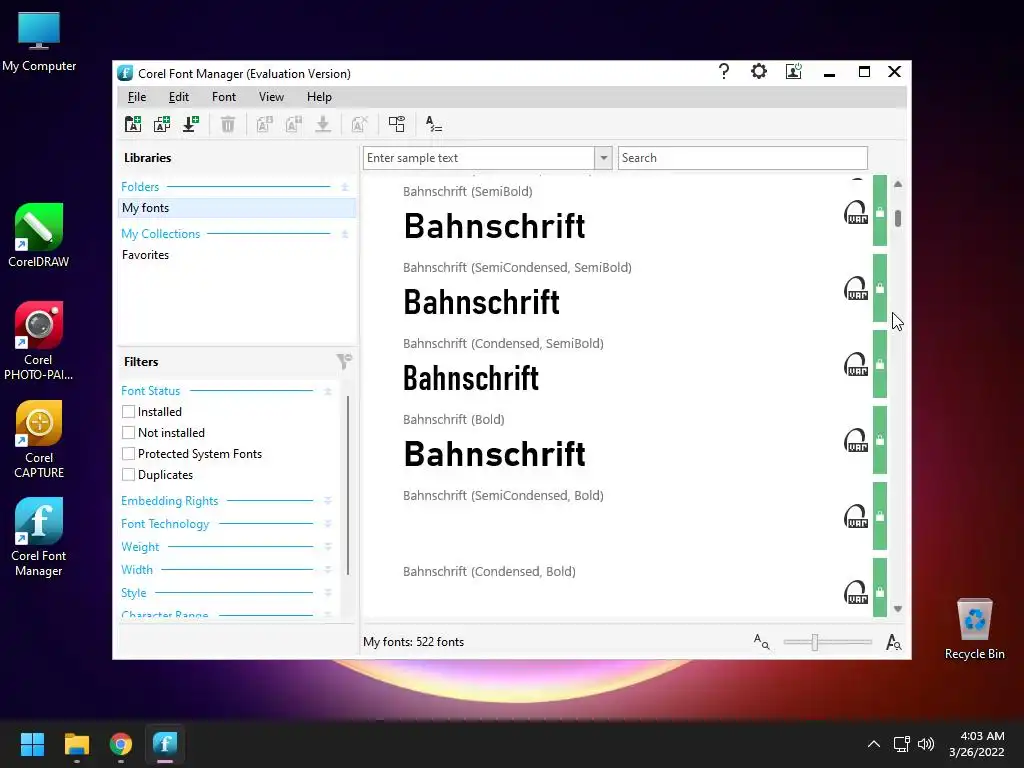Click the taskbar clock and date
Screen dimensions: 1024x768
(977, 744)
